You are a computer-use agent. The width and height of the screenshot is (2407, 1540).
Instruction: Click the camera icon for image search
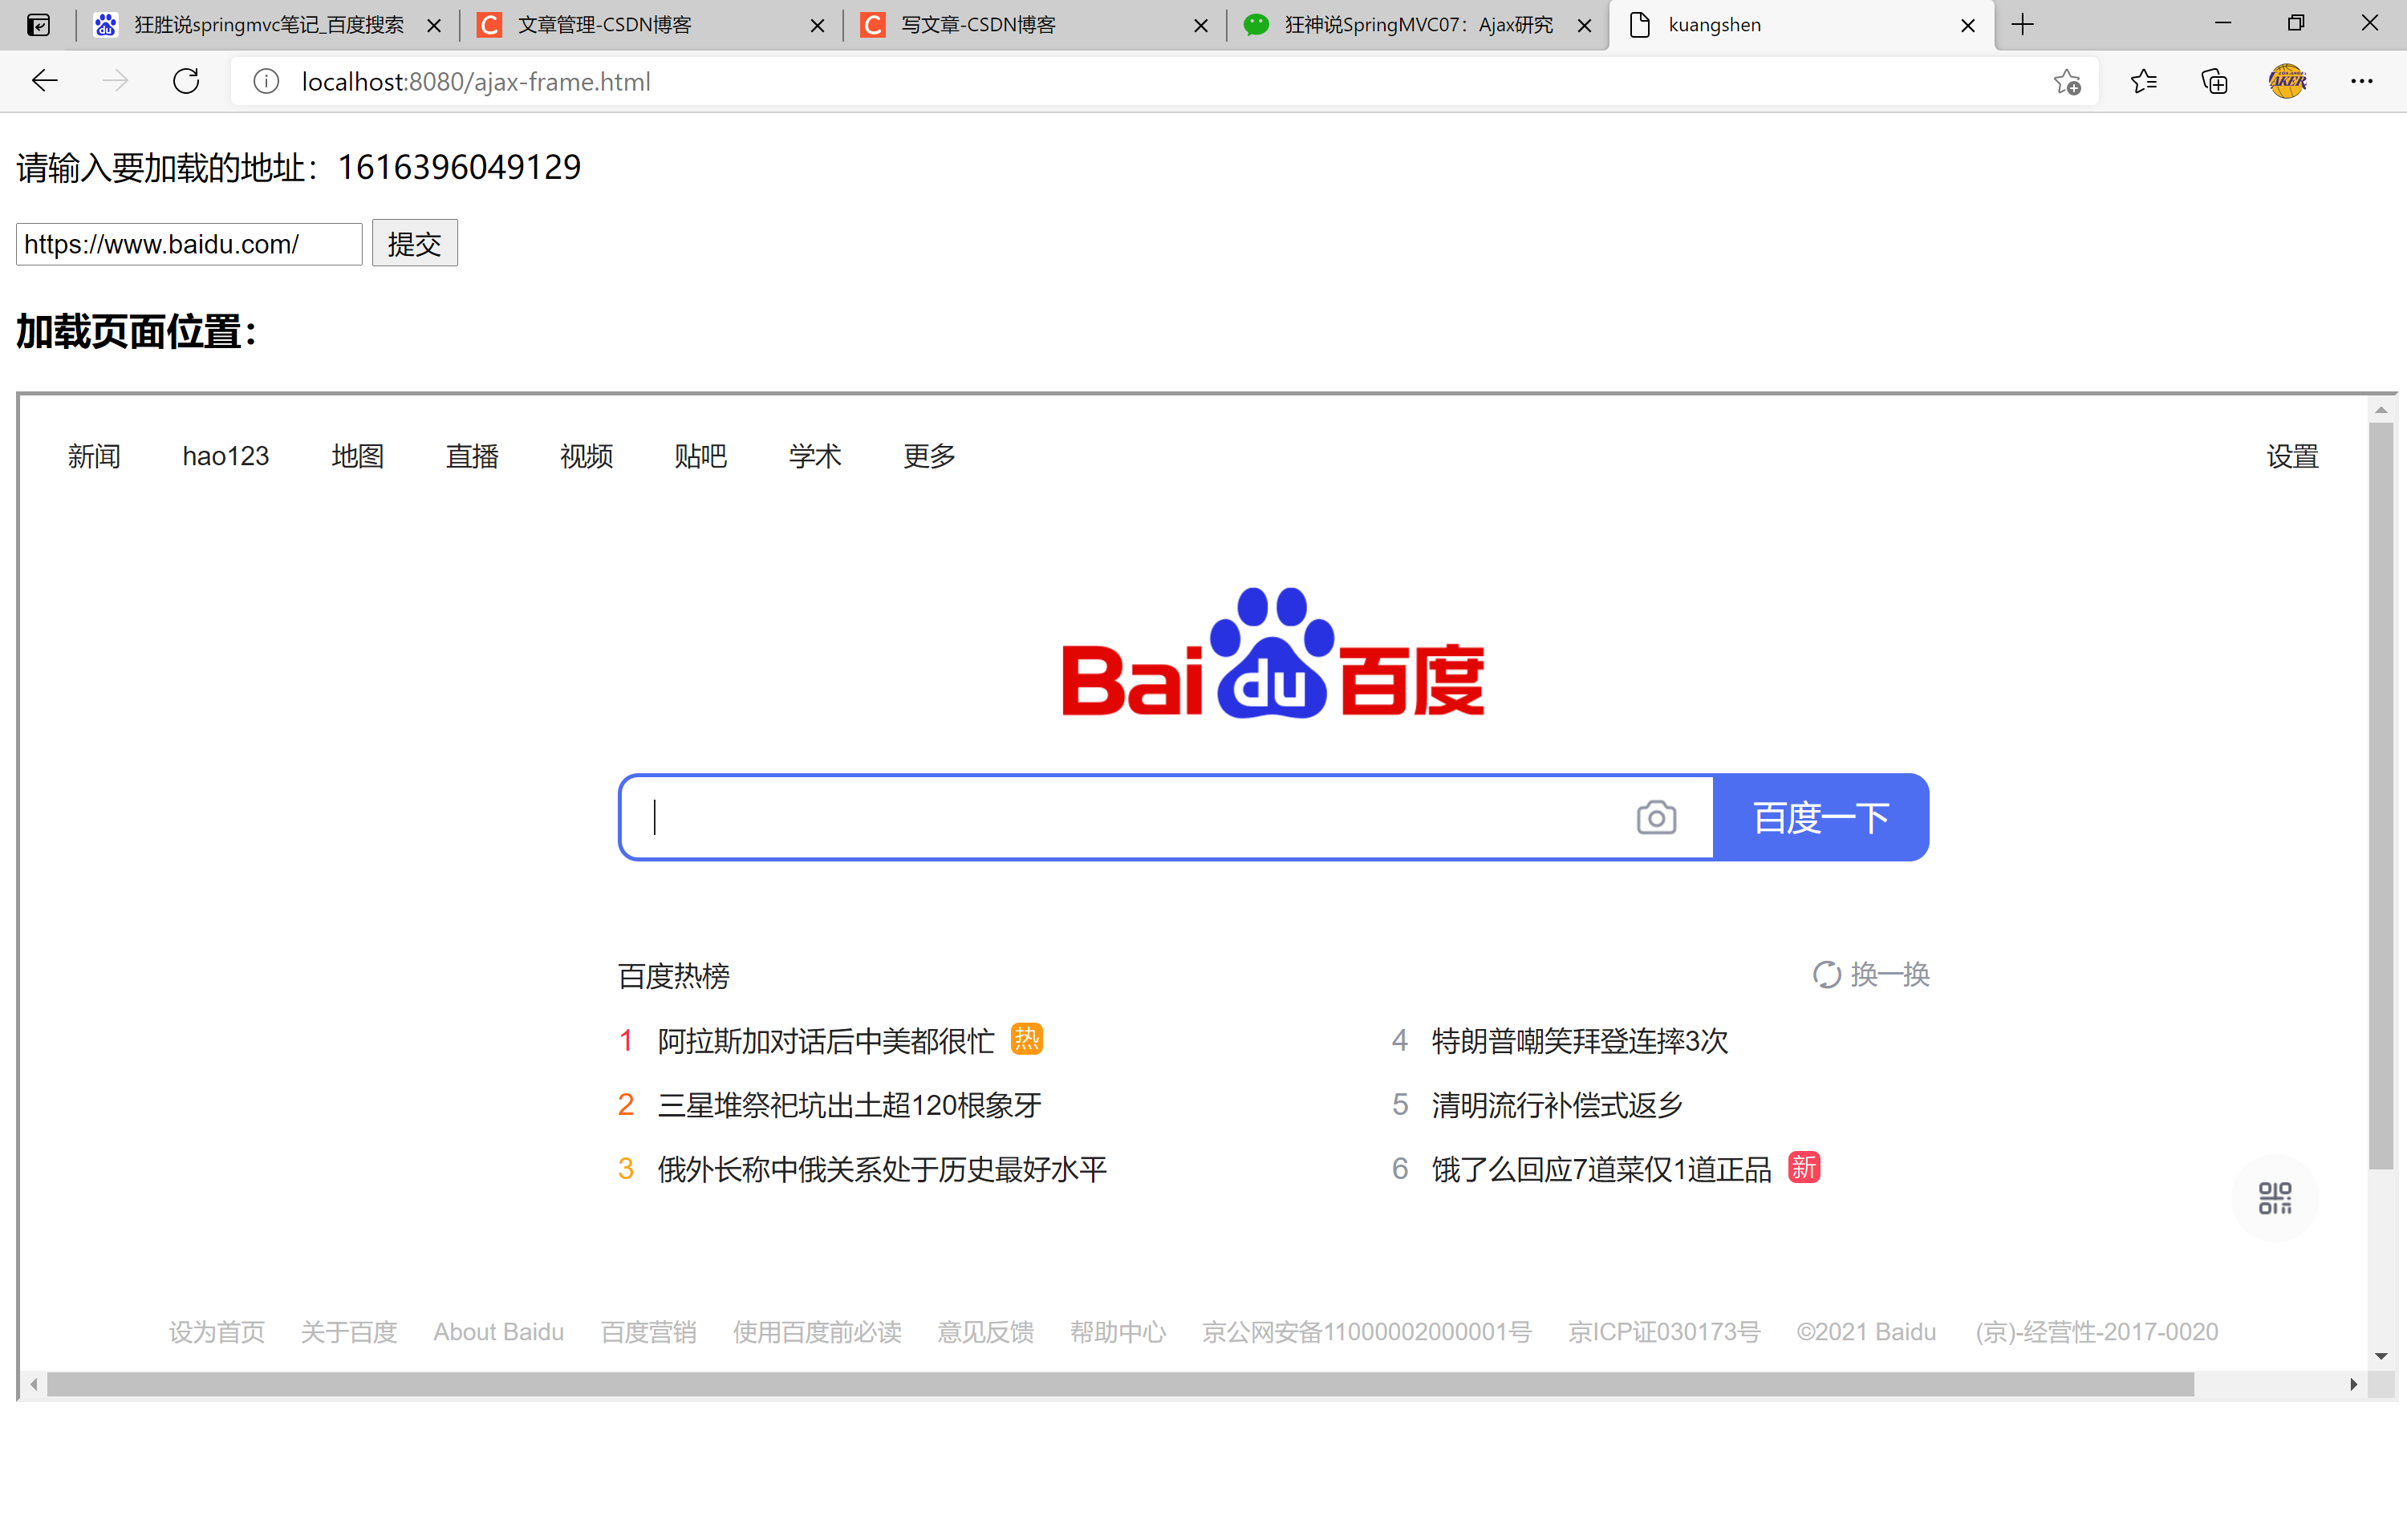[x=1657, y=817]
